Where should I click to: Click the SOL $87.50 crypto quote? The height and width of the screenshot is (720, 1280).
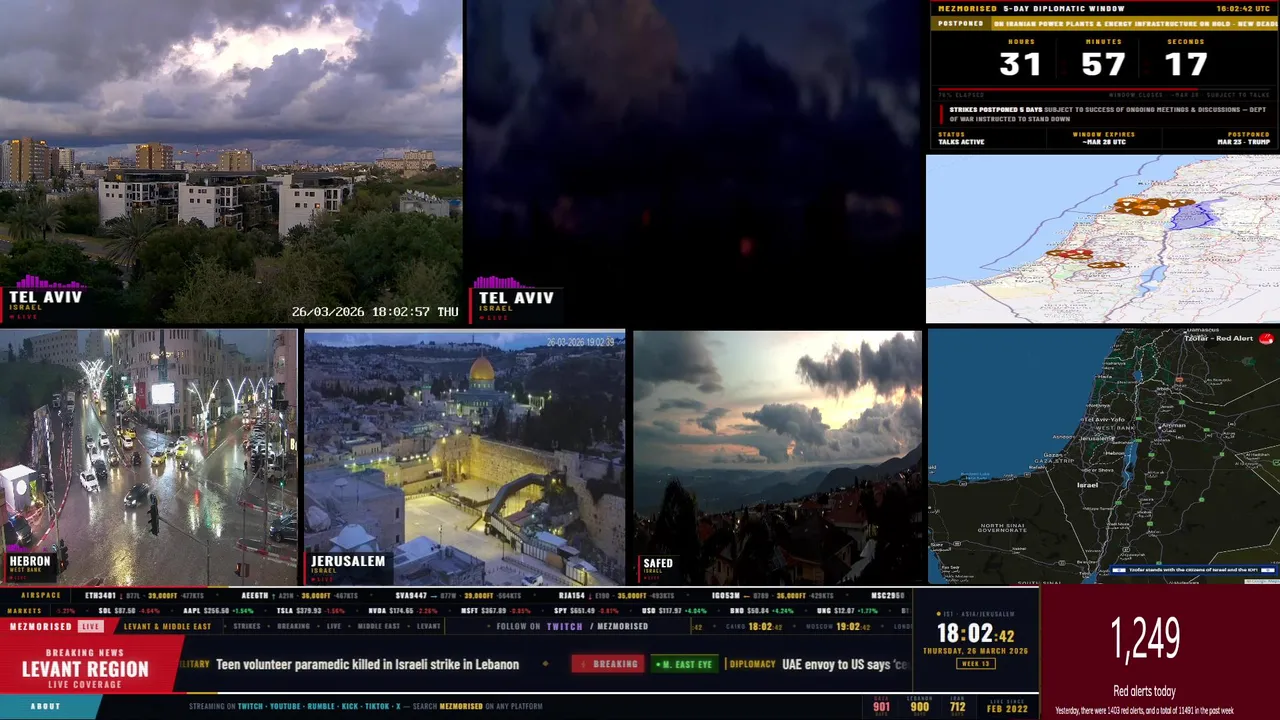click(x=129, y=610)
